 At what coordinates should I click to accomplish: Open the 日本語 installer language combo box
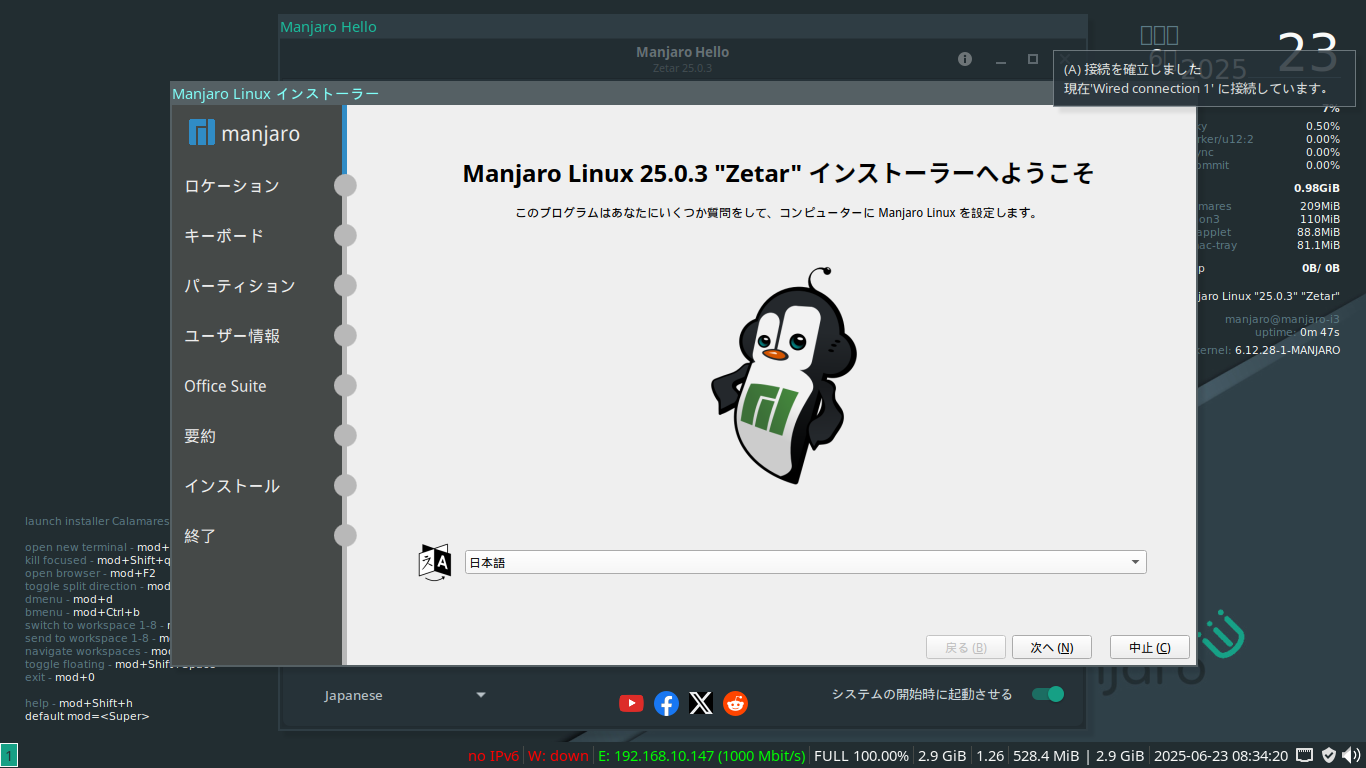(x=806, y=562)
